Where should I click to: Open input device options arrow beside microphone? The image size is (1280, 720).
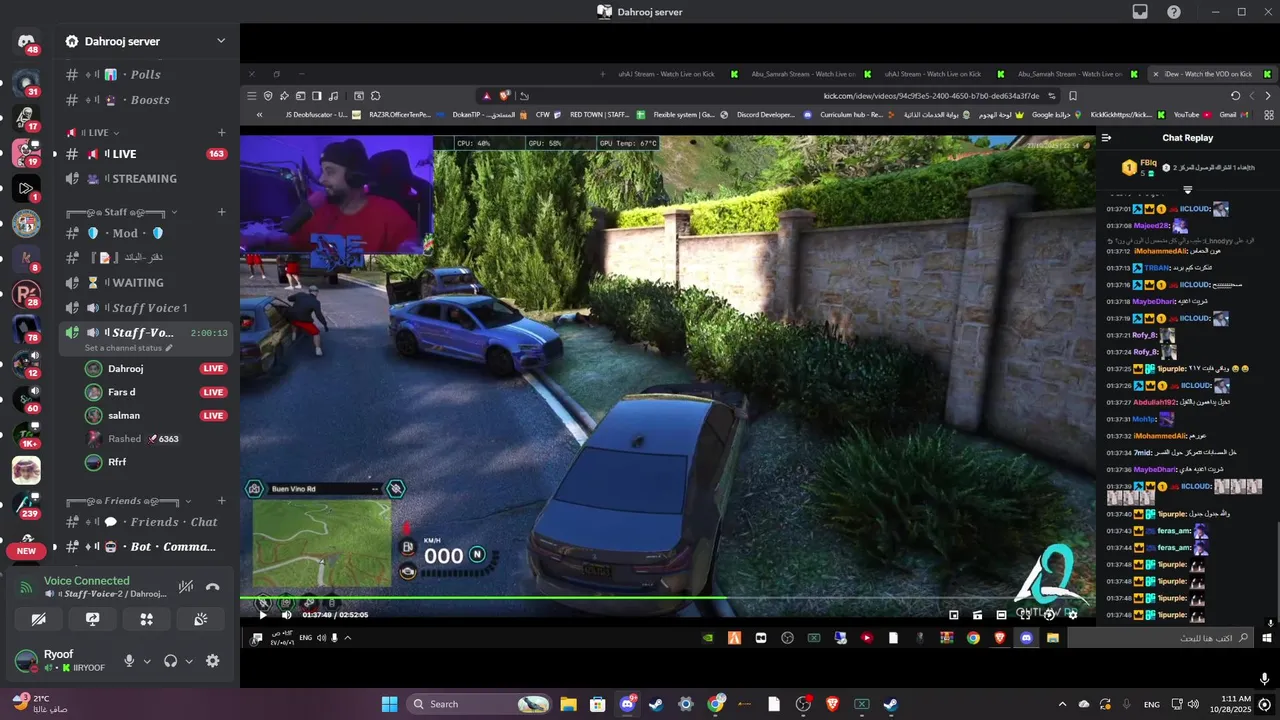[x=147, y=661]
